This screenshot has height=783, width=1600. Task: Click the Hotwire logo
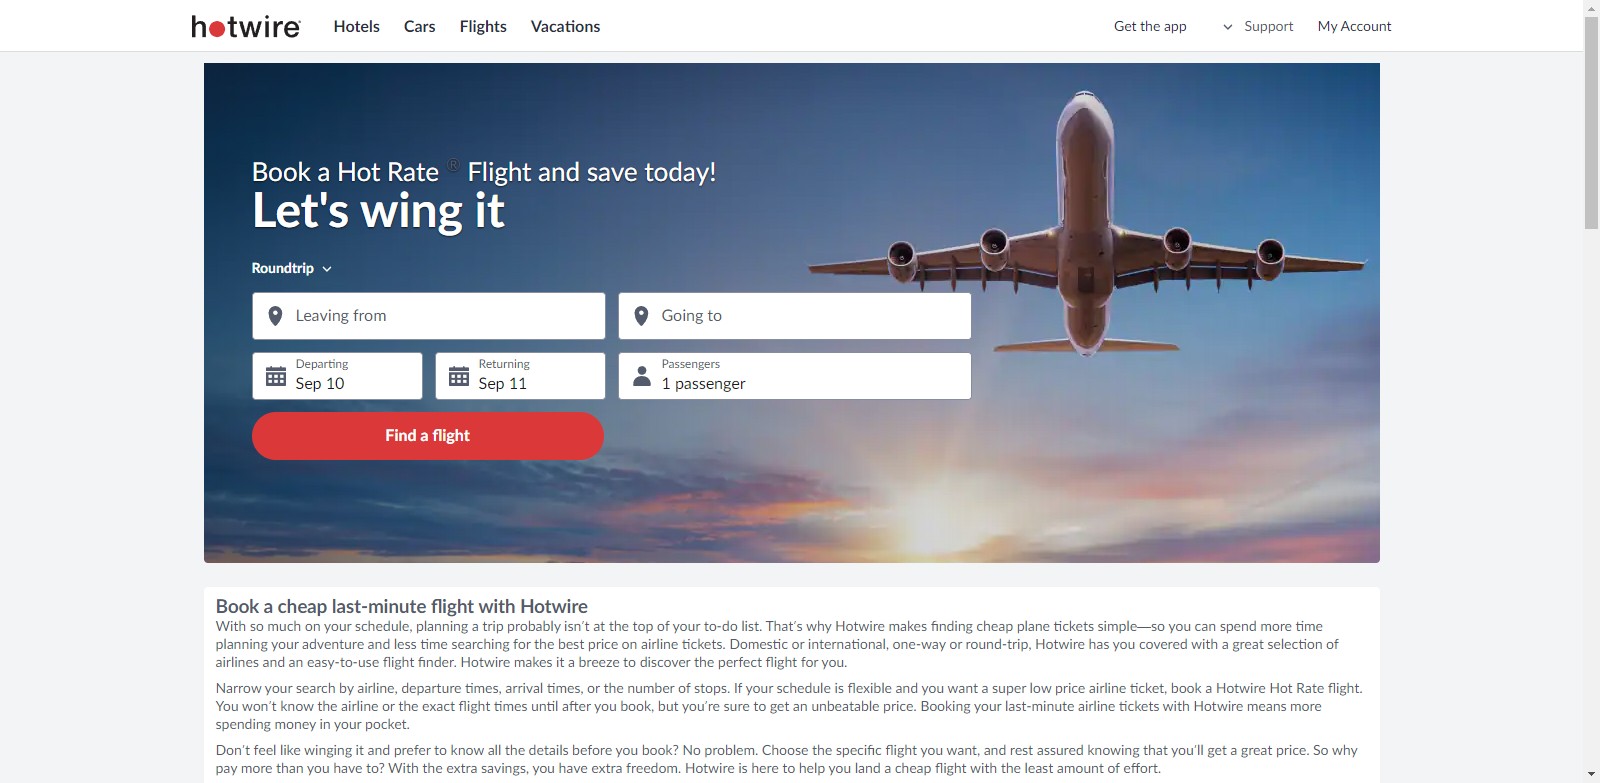tap(246, 26)
